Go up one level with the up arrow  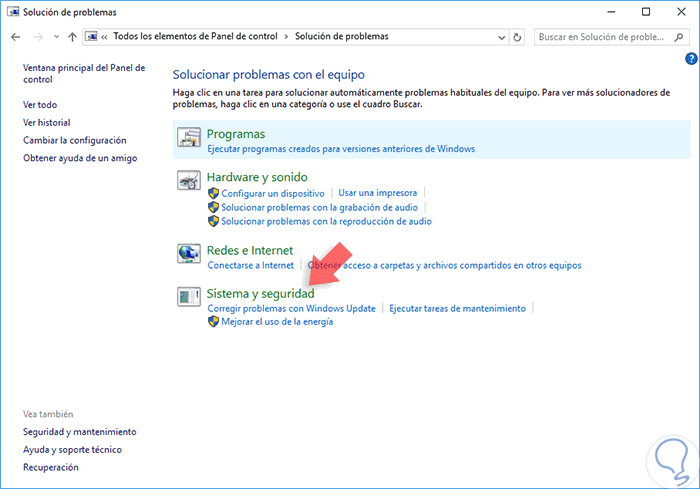pyautogui.click(x=72, y=37)
